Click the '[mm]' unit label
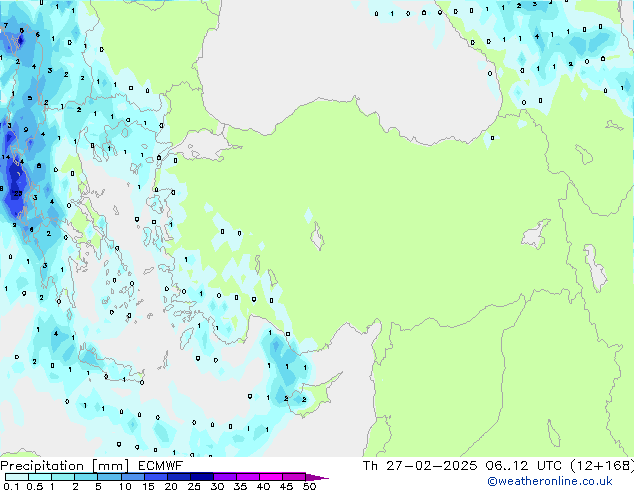The image size is (634, 490). [111, 466]
